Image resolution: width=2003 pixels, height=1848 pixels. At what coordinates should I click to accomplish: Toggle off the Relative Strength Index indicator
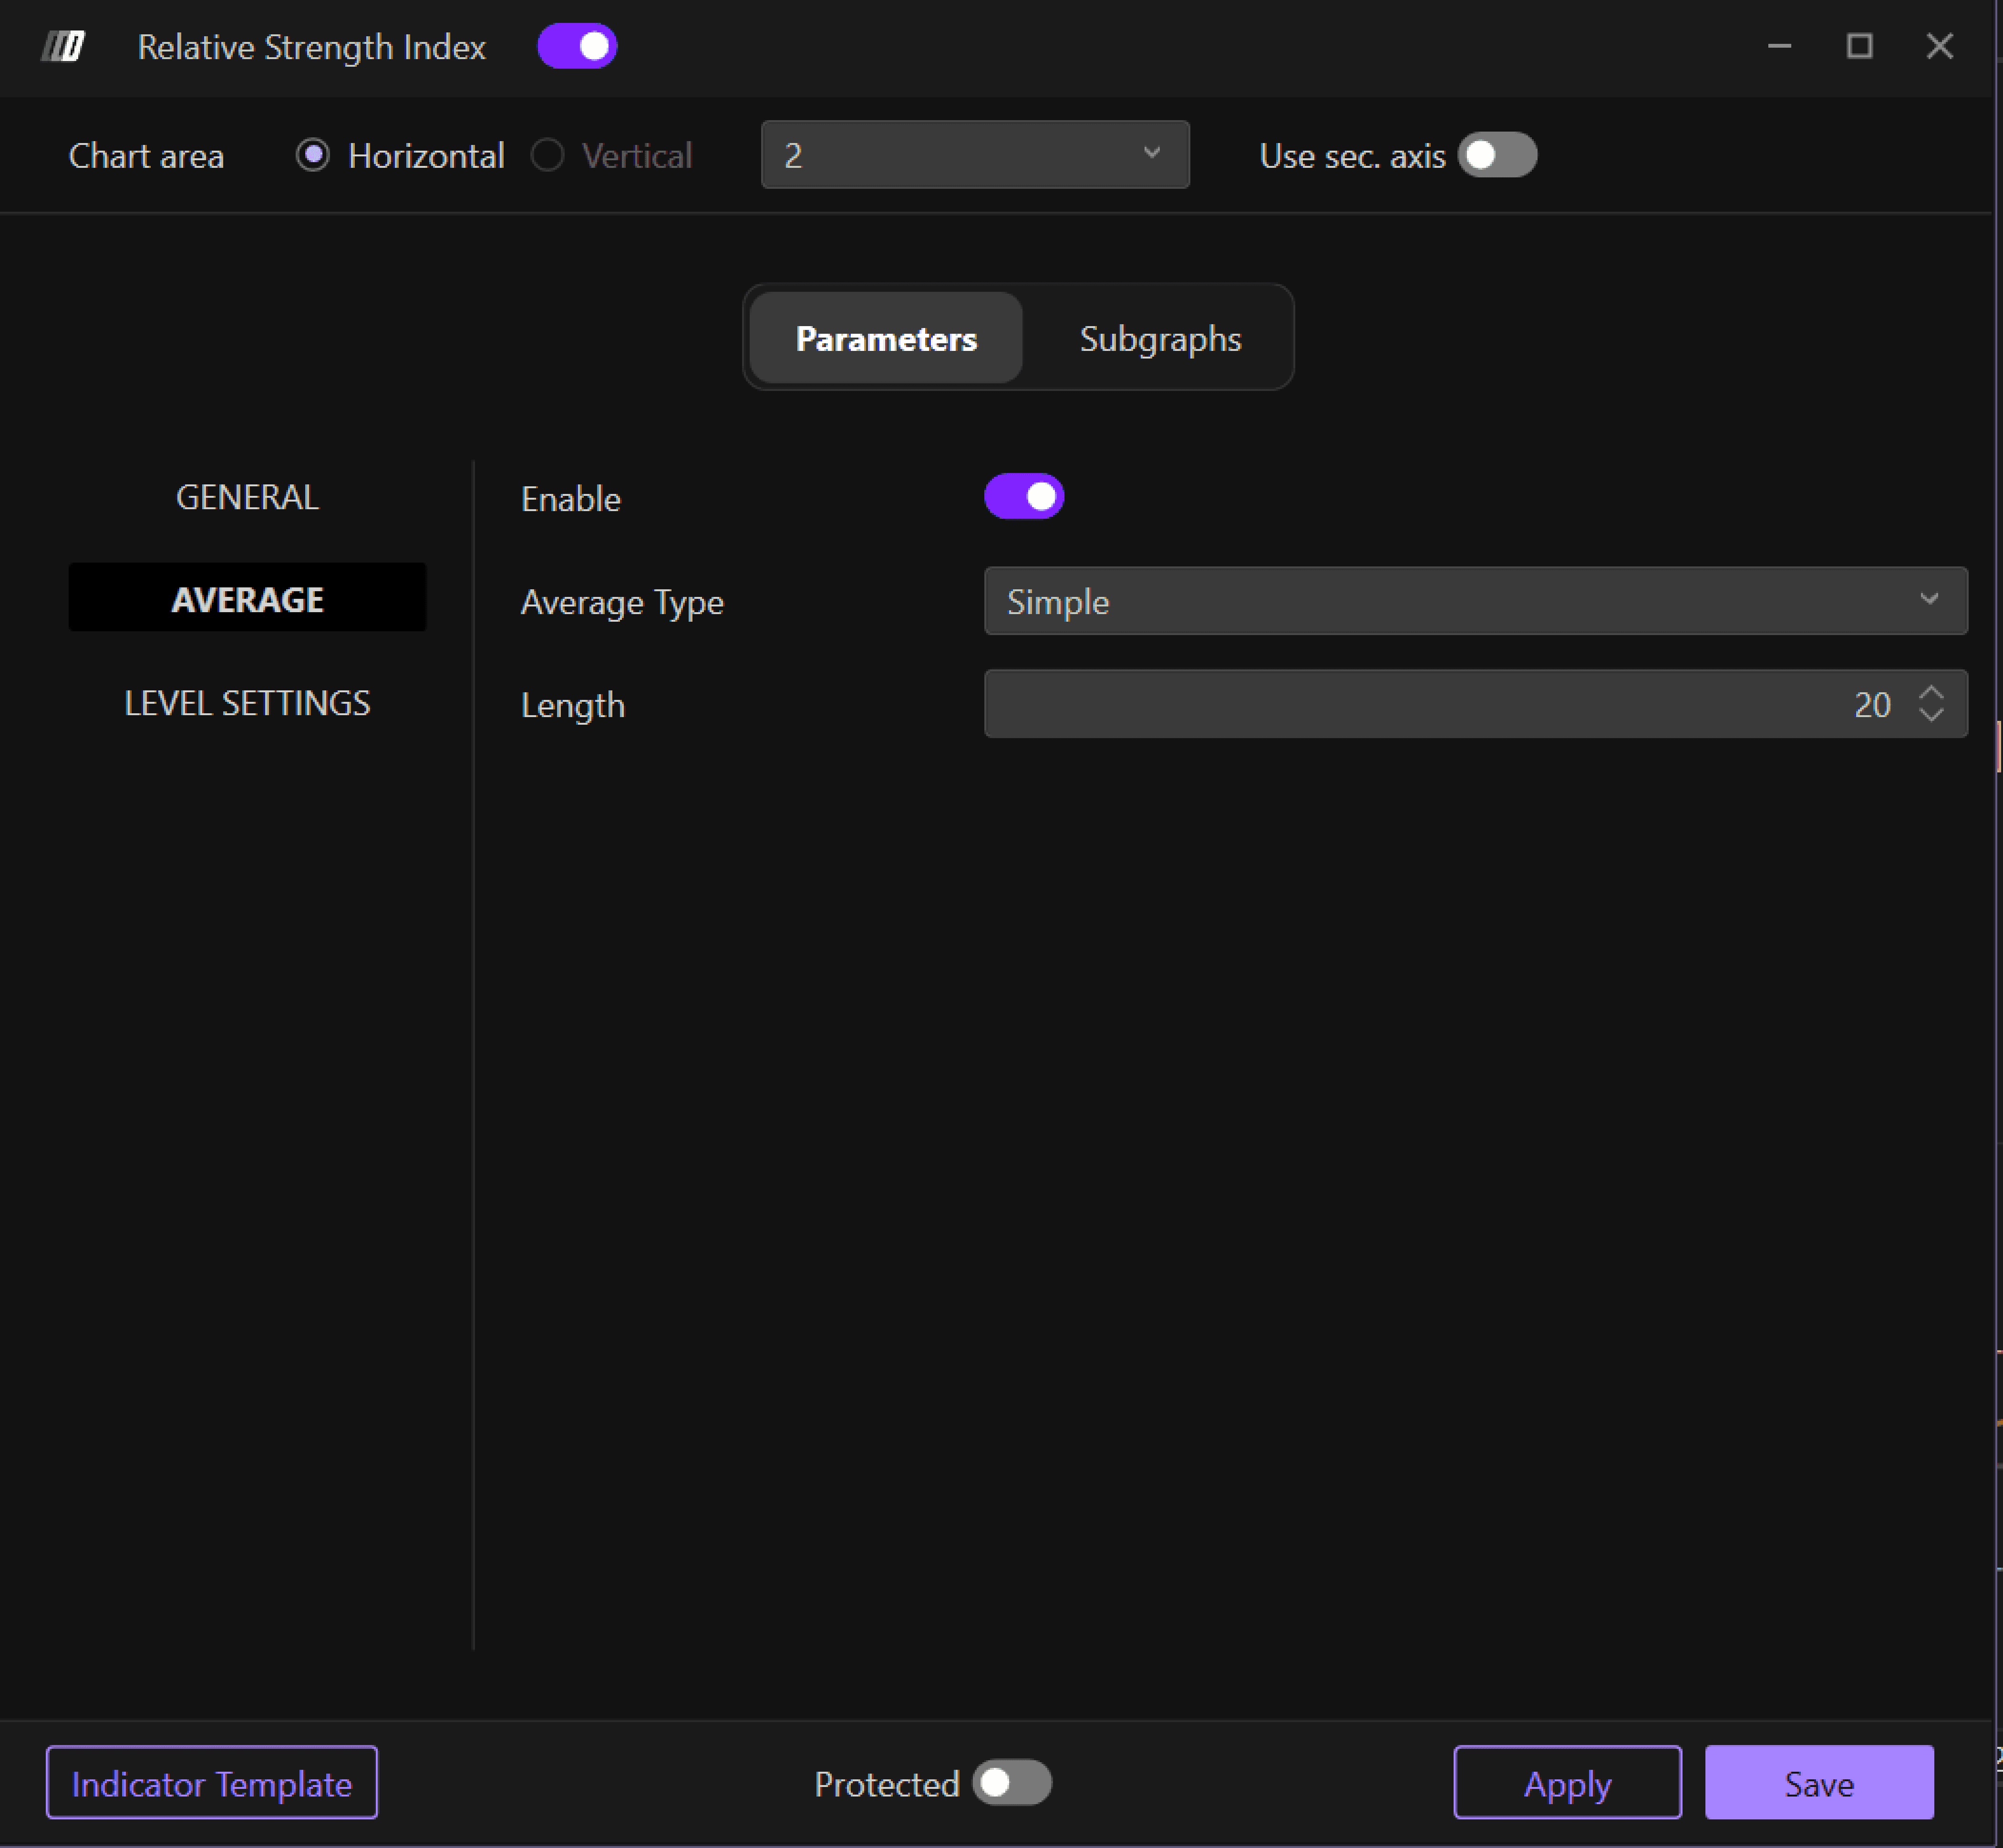pos(577,46)
